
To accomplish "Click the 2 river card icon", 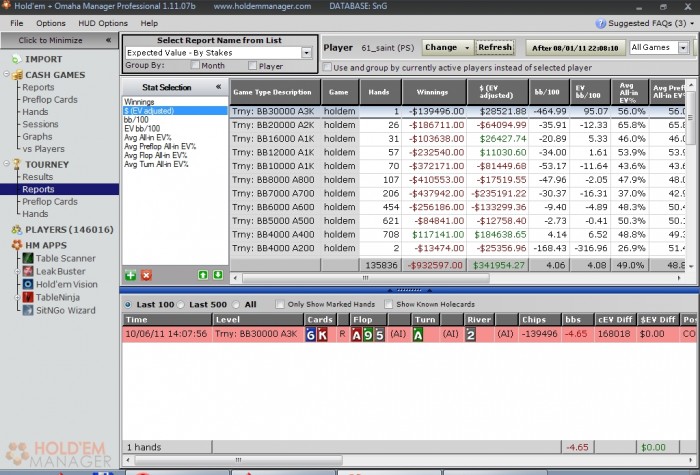I will [471, 334].
